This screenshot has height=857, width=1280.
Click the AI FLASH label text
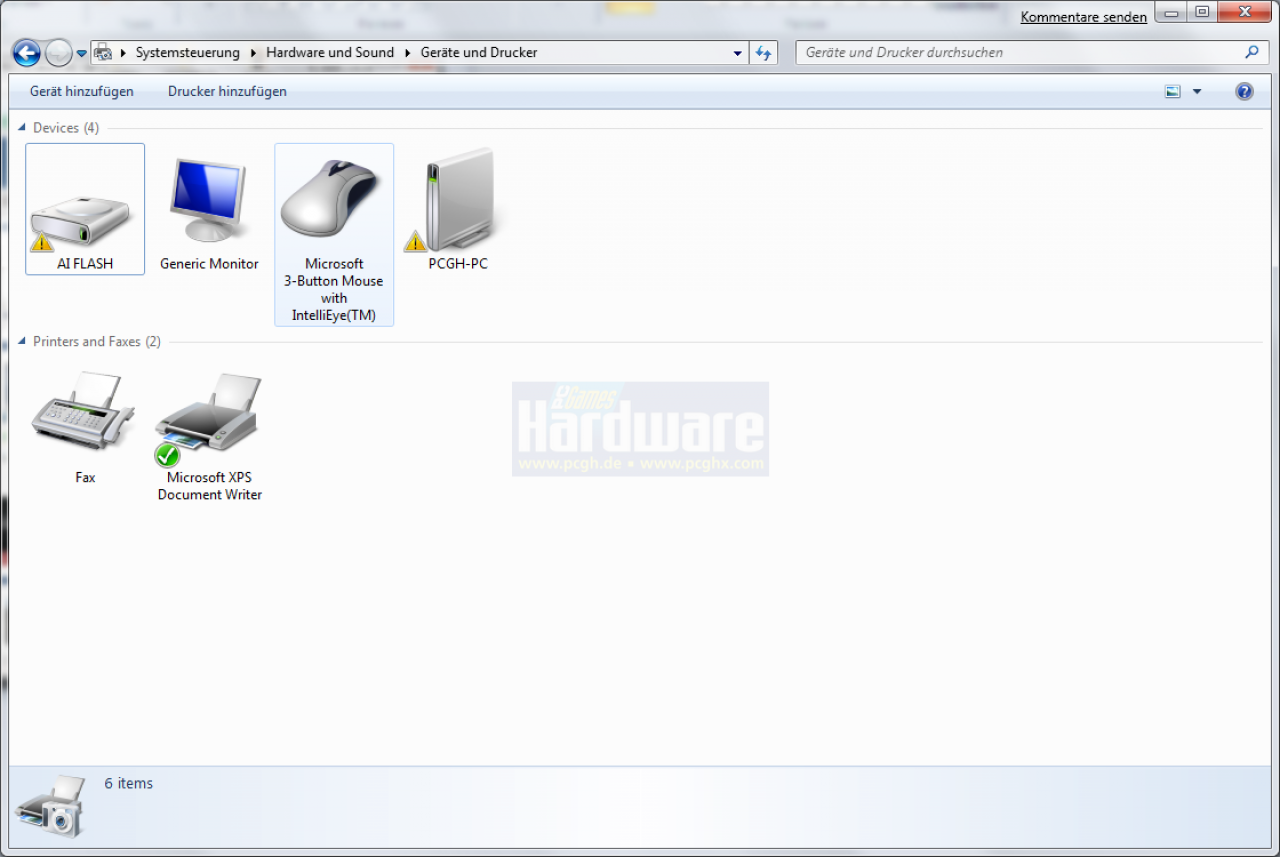click(x=85, y=264)
